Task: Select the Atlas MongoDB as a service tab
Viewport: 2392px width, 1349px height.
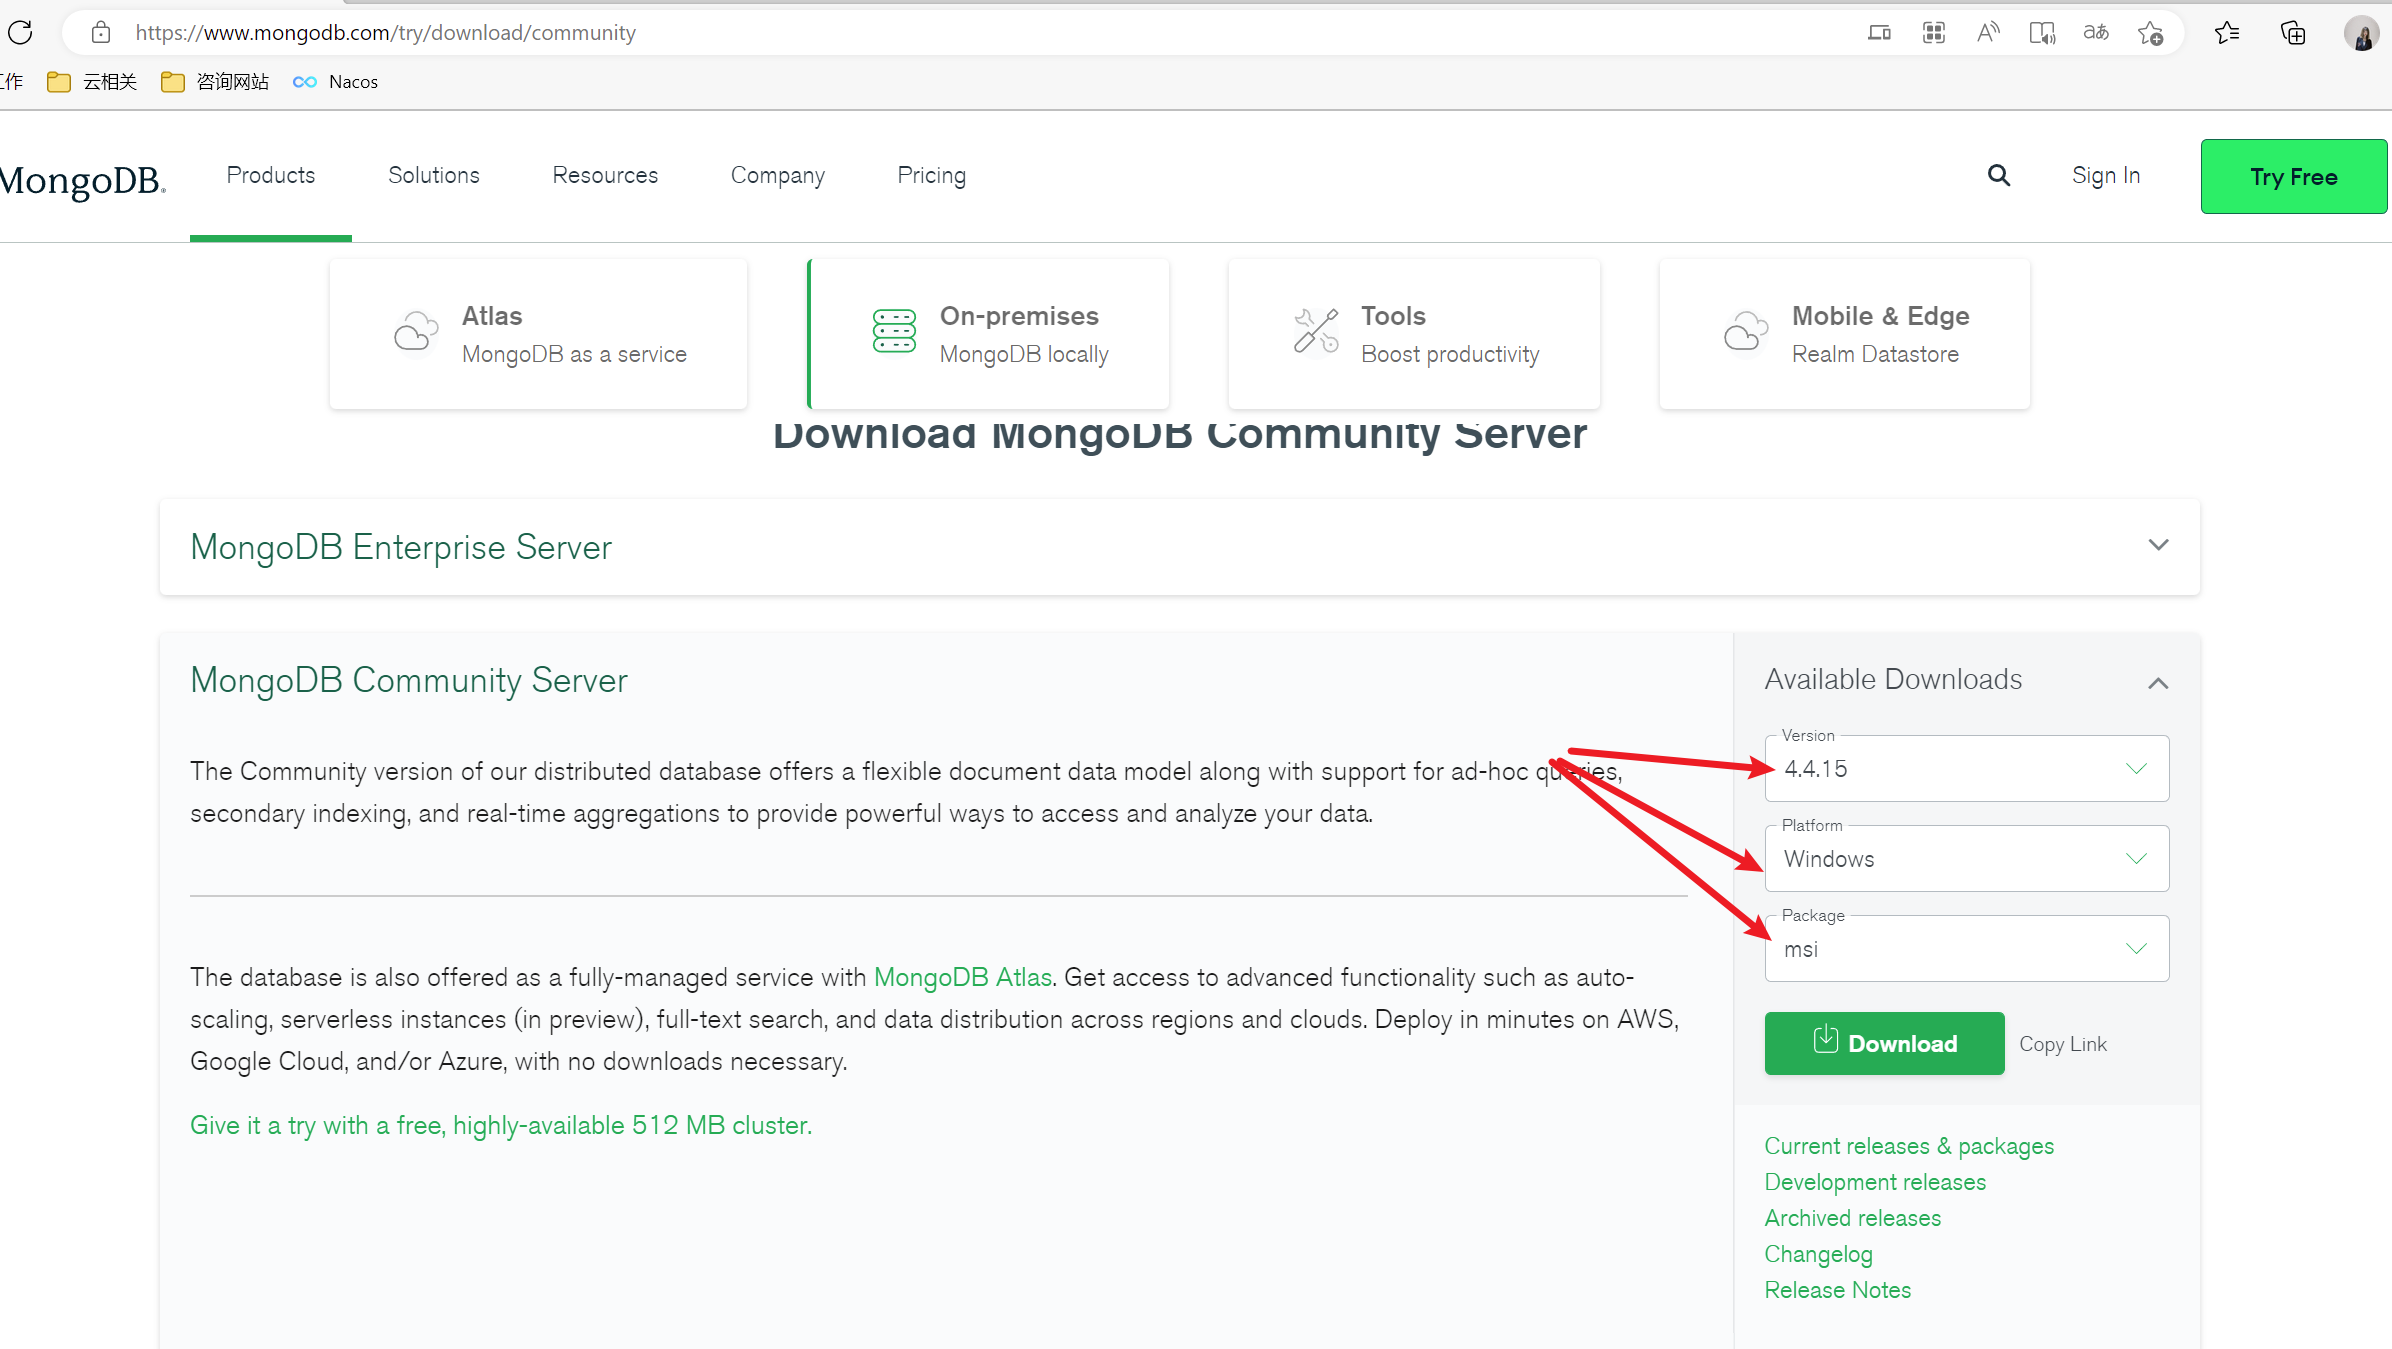Action: coord(539,334)
